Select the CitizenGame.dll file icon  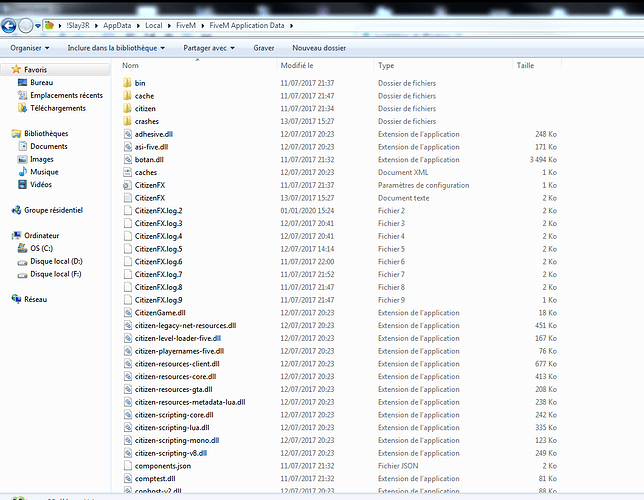pyautogui.click(x=128, y=313)
